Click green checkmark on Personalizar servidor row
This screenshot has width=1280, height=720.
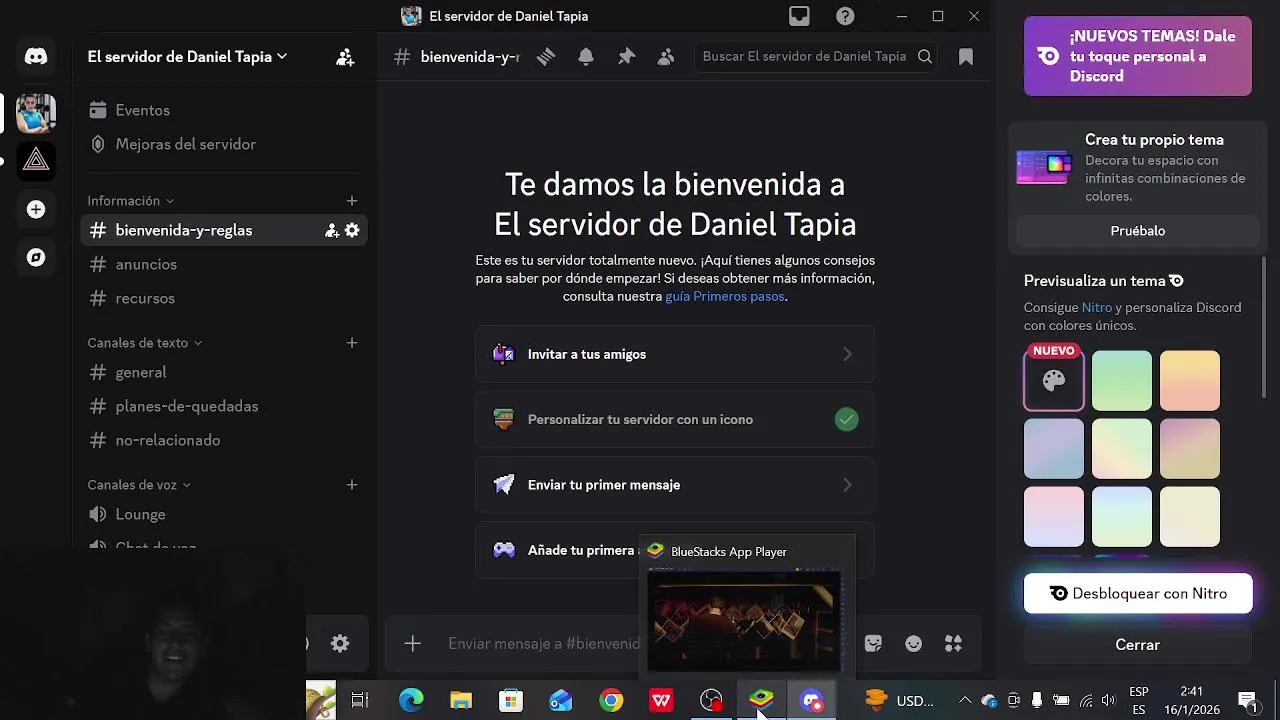click(x=847, y=420)
